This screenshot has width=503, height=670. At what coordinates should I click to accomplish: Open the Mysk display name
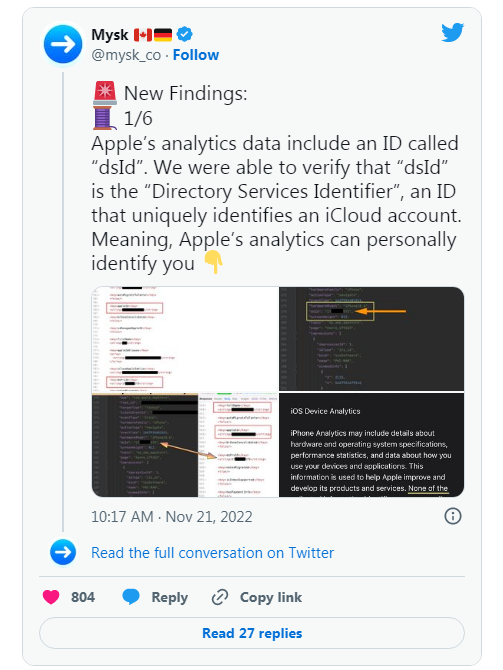(x=110, y=35)
